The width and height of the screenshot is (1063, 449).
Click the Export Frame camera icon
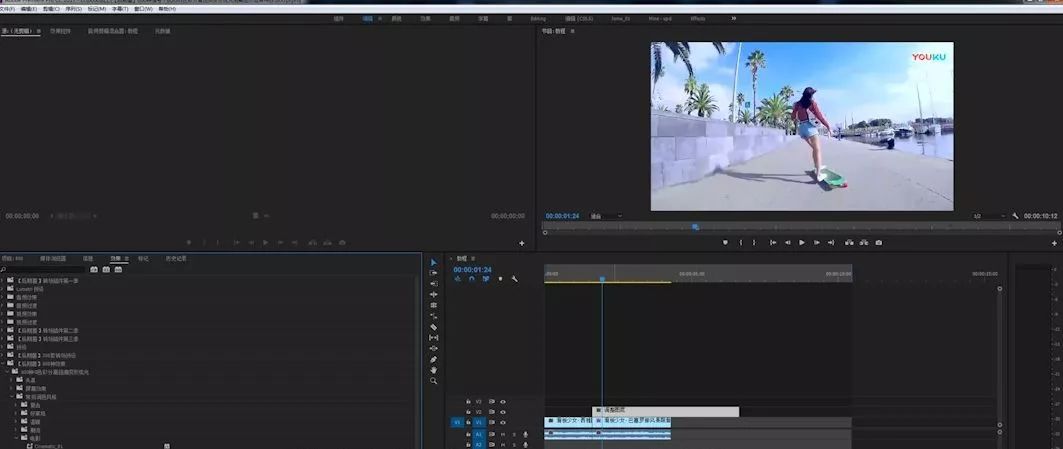[x=879, y=243]
